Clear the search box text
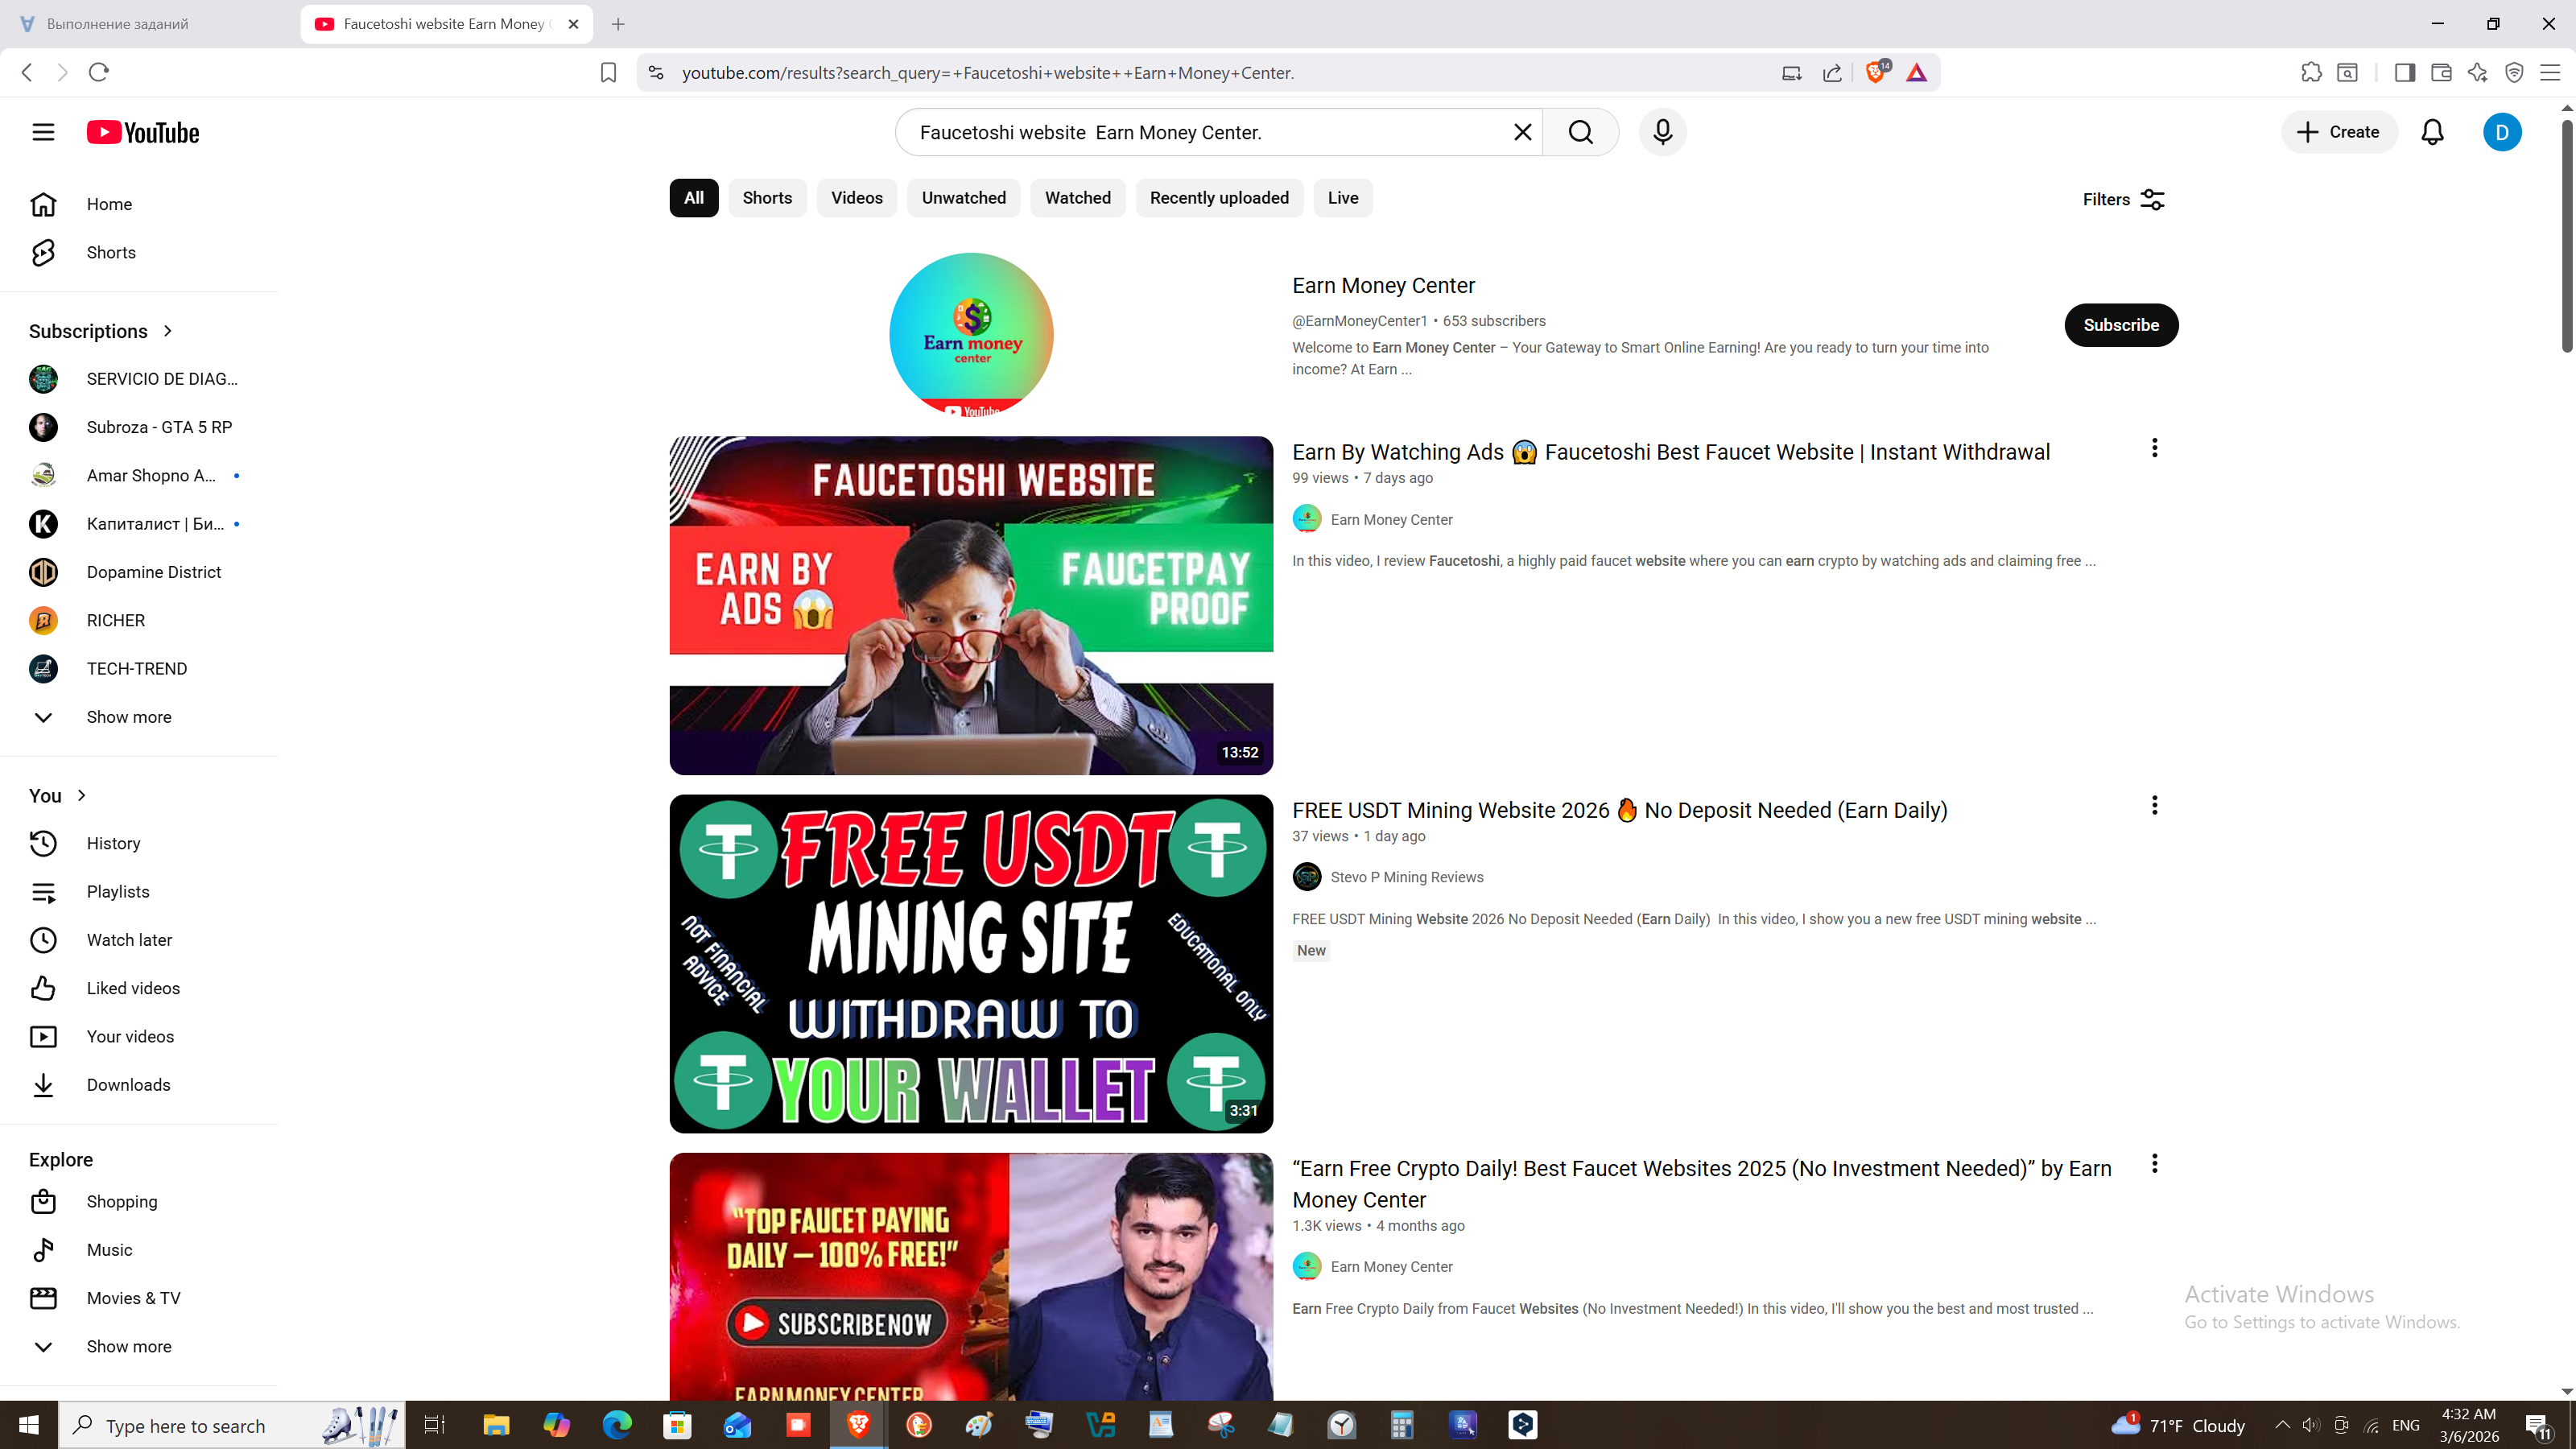The image size is (2576, 1449). [1522, 132]
